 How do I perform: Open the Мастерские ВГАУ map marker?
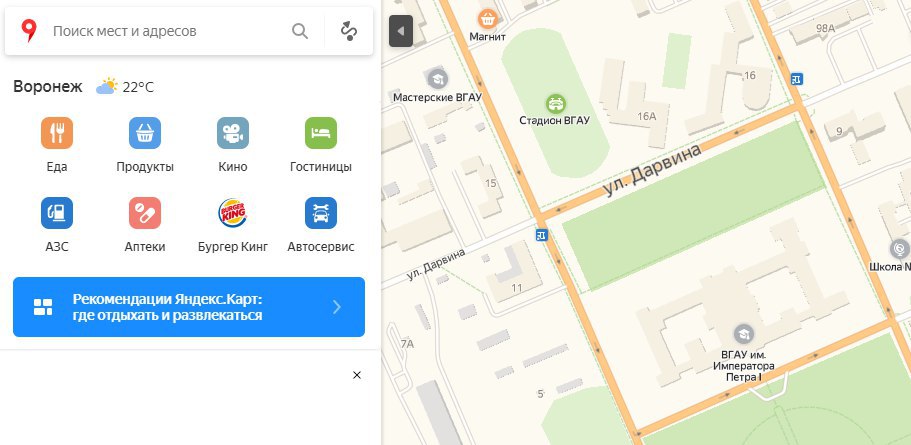click(x=437, y=79)
